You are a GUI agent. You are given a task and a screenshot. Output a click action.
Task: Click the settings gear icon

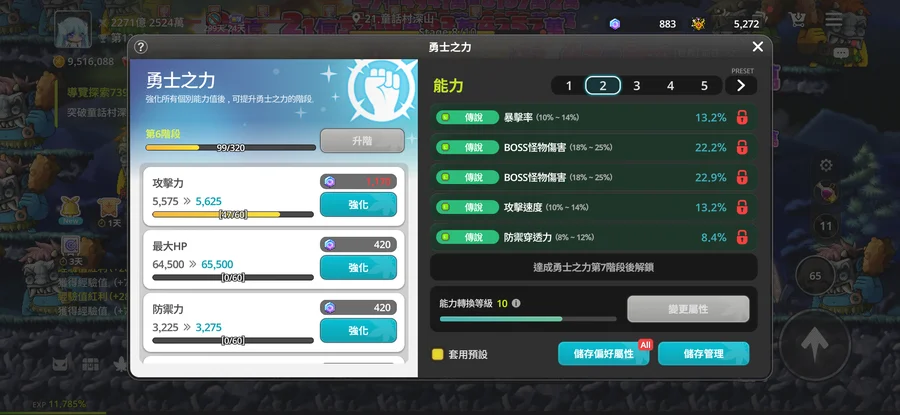pos(826,165)
